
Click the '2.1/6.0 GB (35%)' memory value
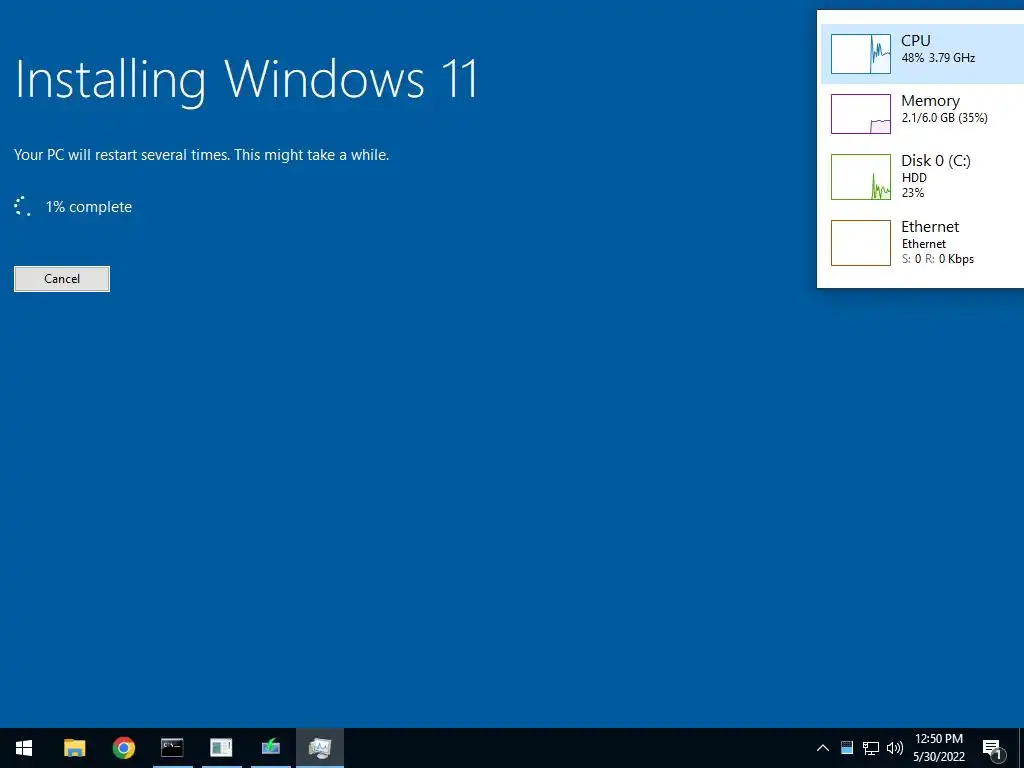944,118
